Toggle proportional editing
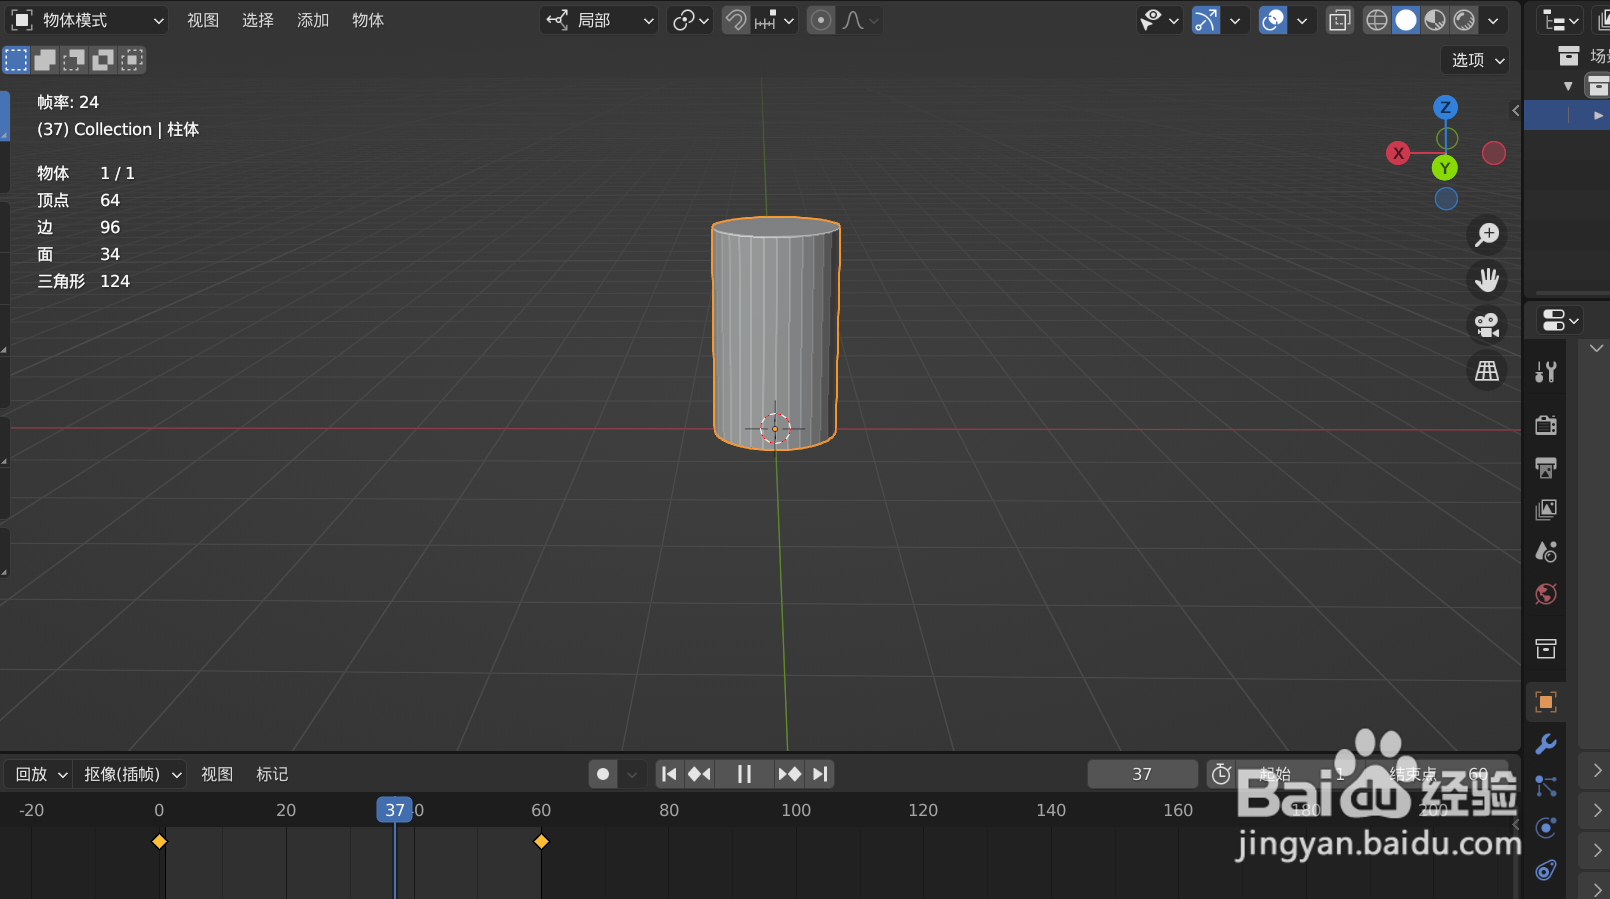Image resolution: width=1610 pixels, height=899 pixels. (820, 20)
